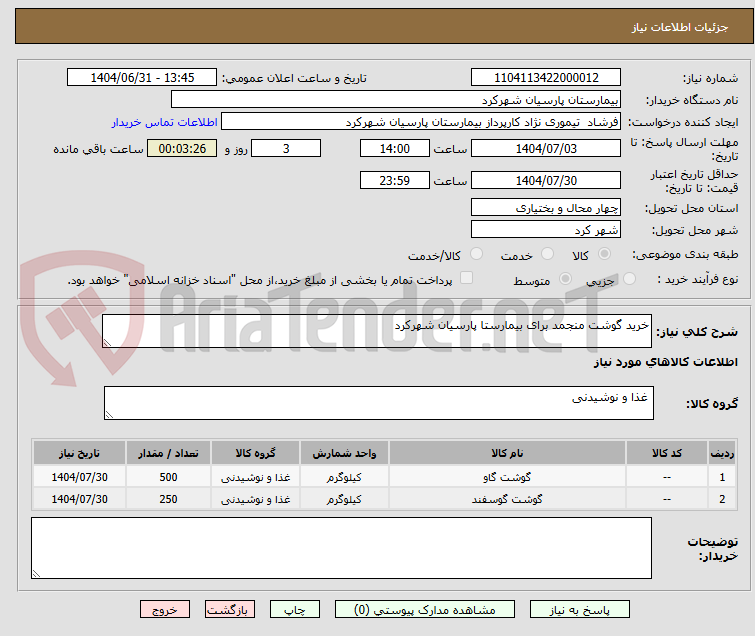
Task: Click the کیلوگرم unit in گوشت گوسفند row
Action: tap(344, 499)
